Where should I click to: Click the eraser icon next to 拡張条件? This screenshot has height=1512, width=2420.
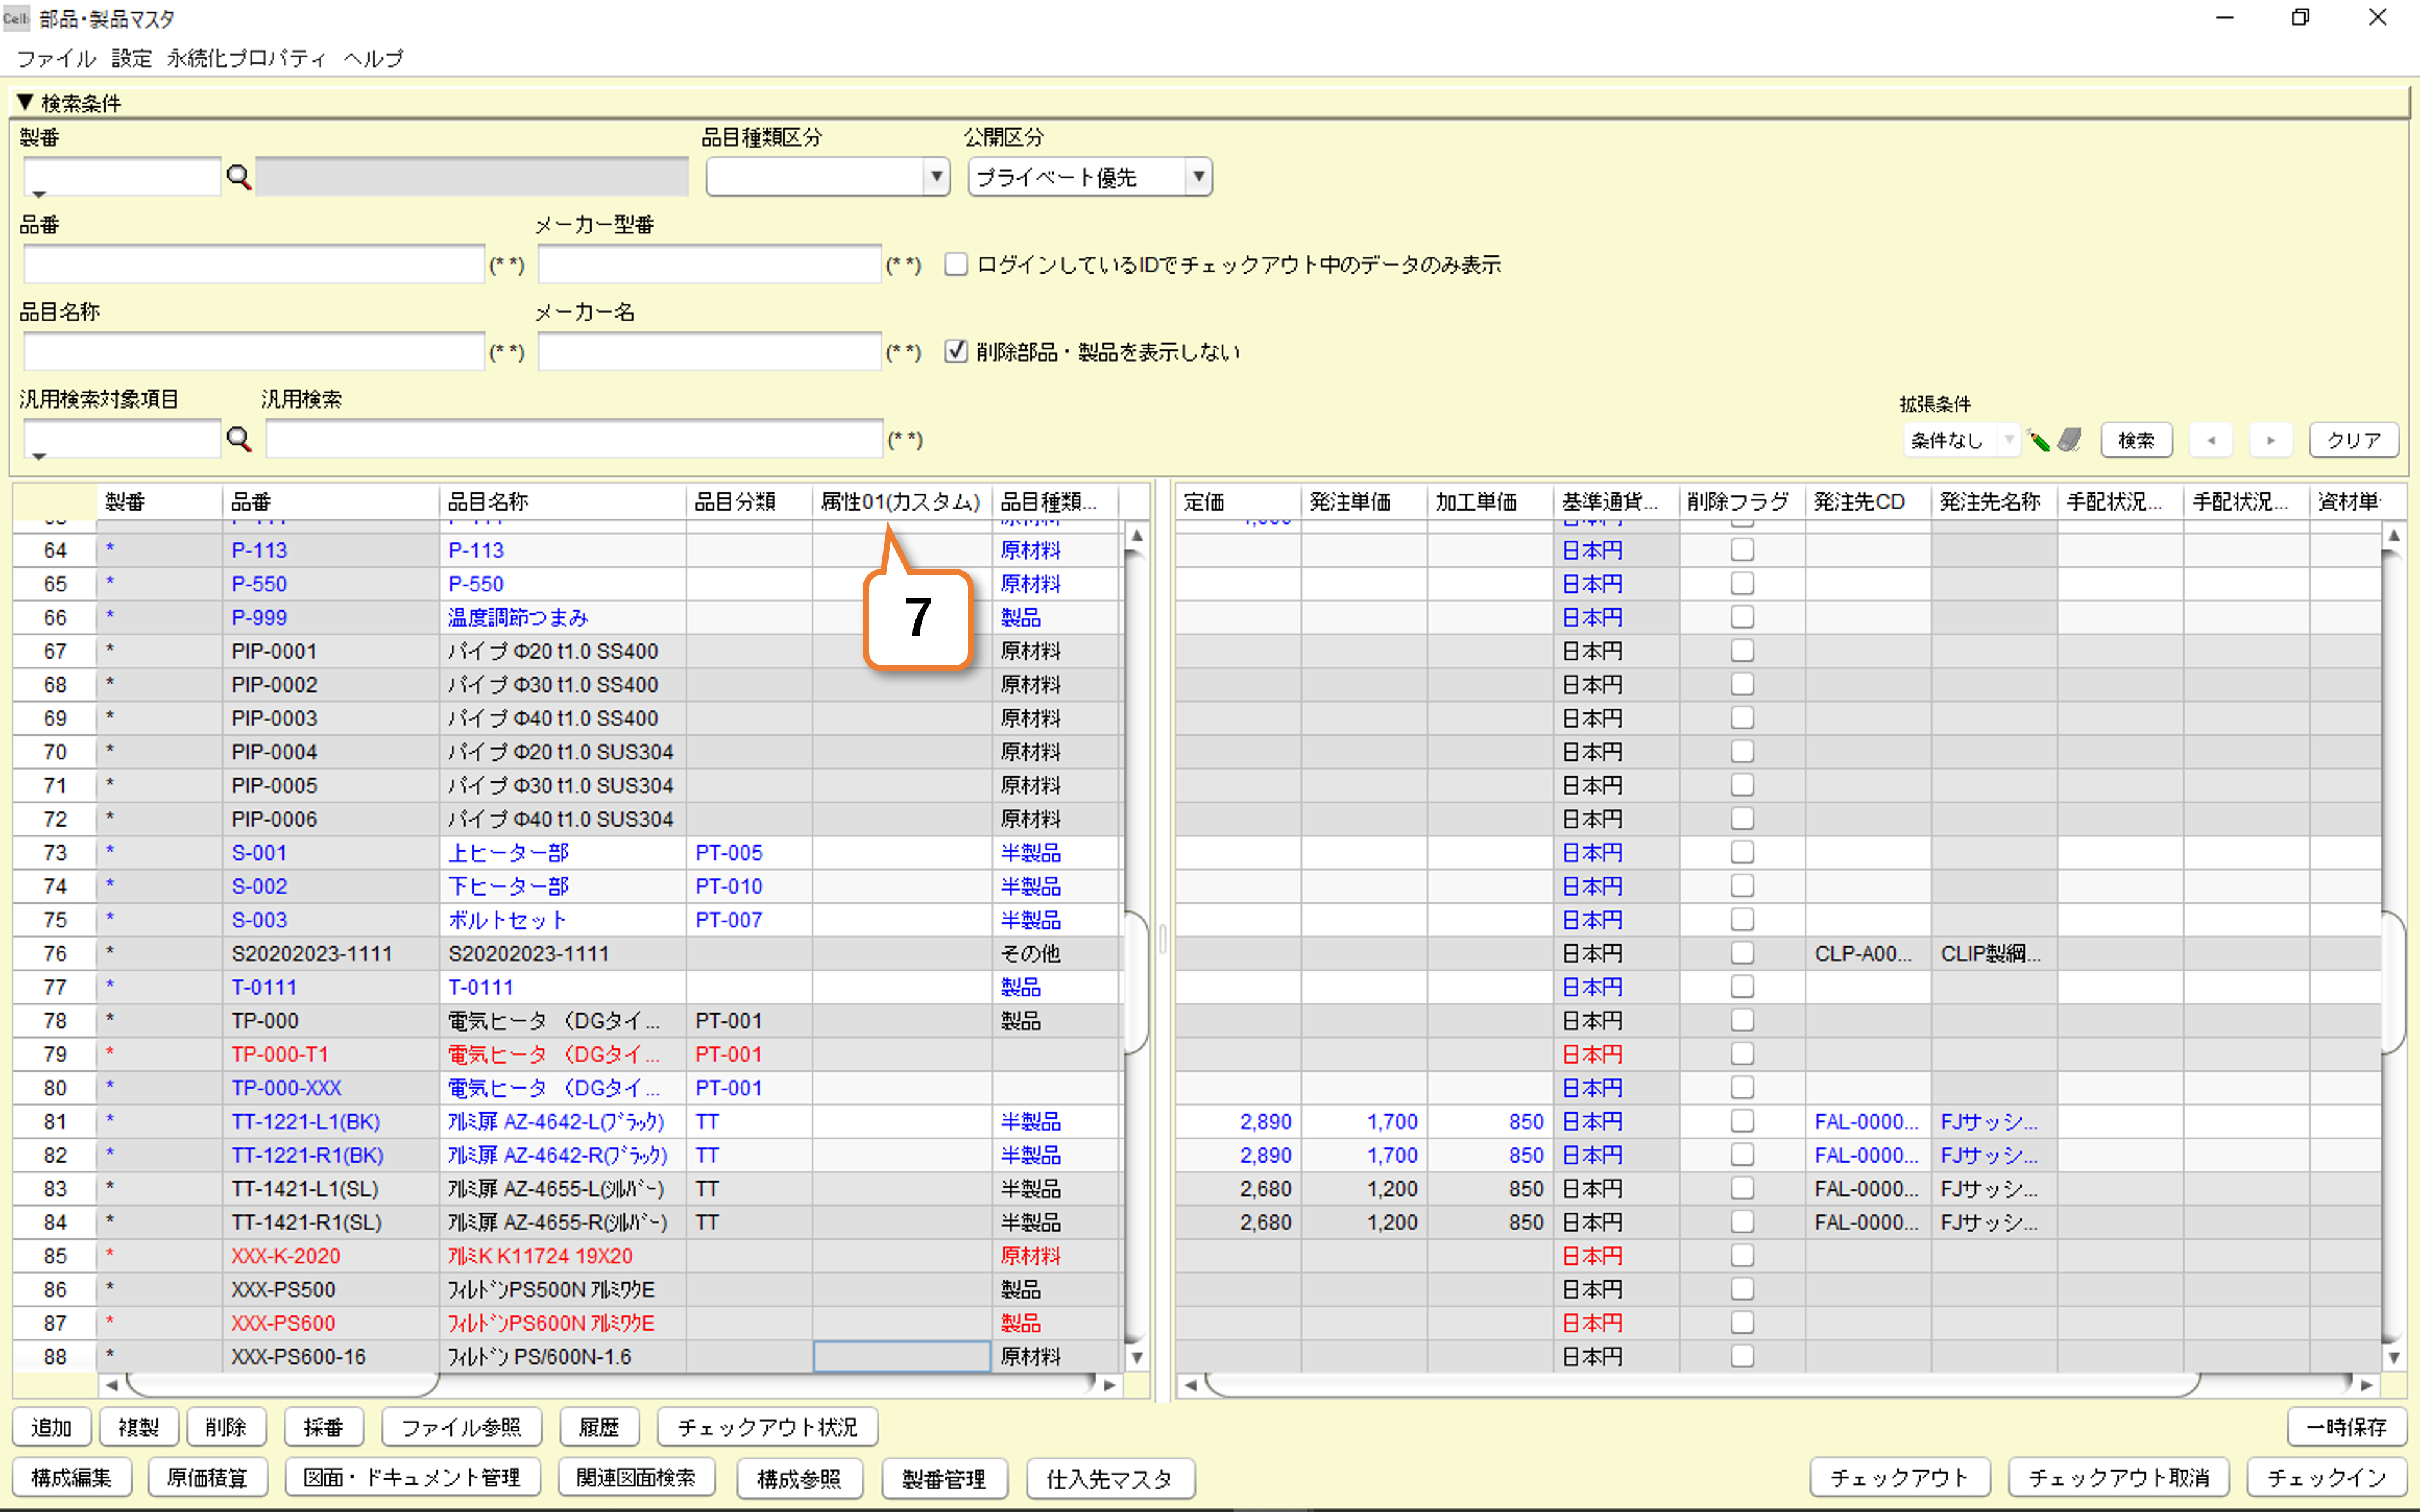point(2069,439)
